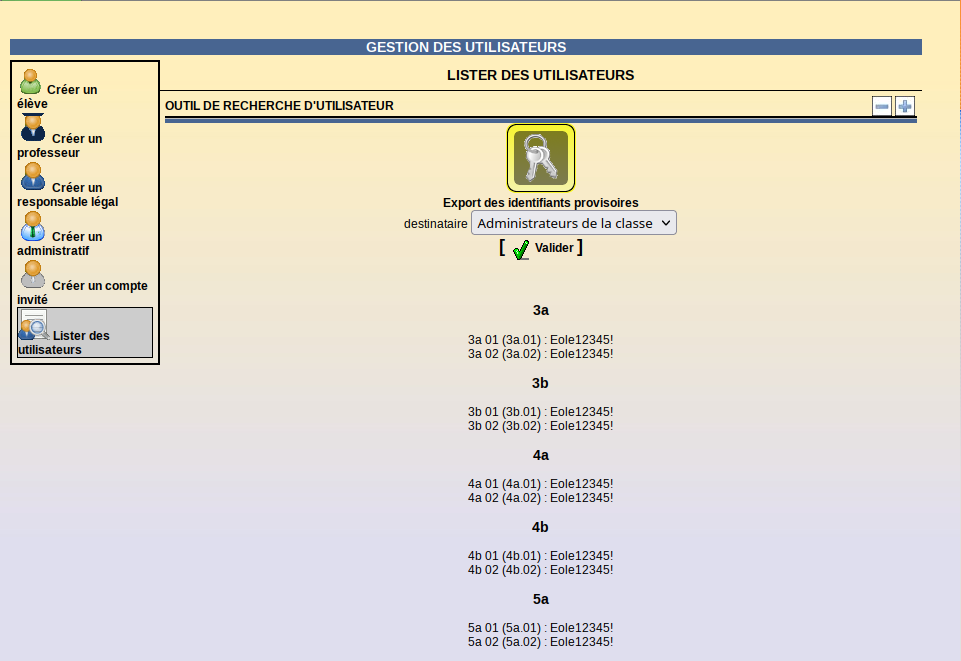This screenshot has height=661, width=961.
Task: Open the destinataire dropdown
Action: (x=574, y=223)
